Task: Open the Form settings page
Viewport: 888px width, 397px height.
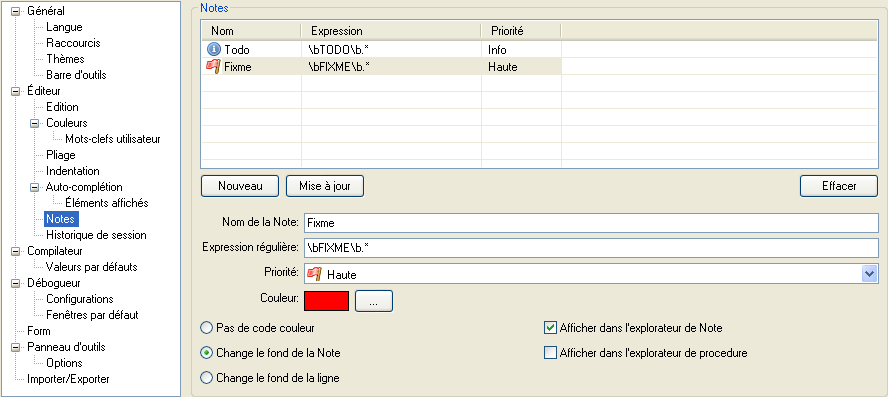Action: [x=39, y=331]
